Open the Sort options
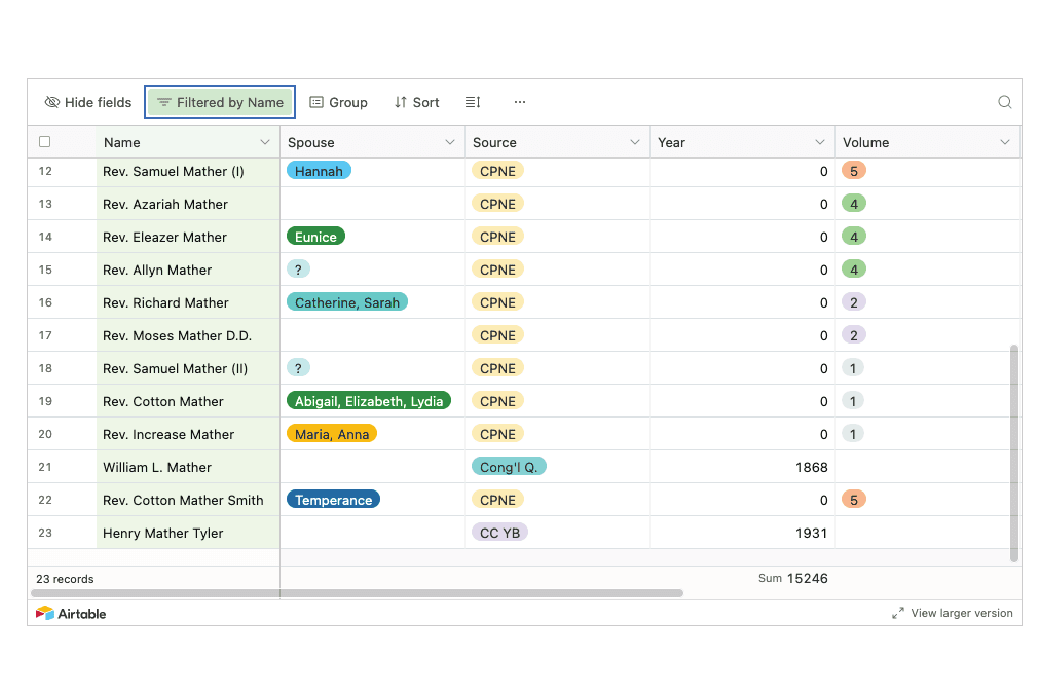The height and width of the screenshot is (694, 1042). coord(417,102)
